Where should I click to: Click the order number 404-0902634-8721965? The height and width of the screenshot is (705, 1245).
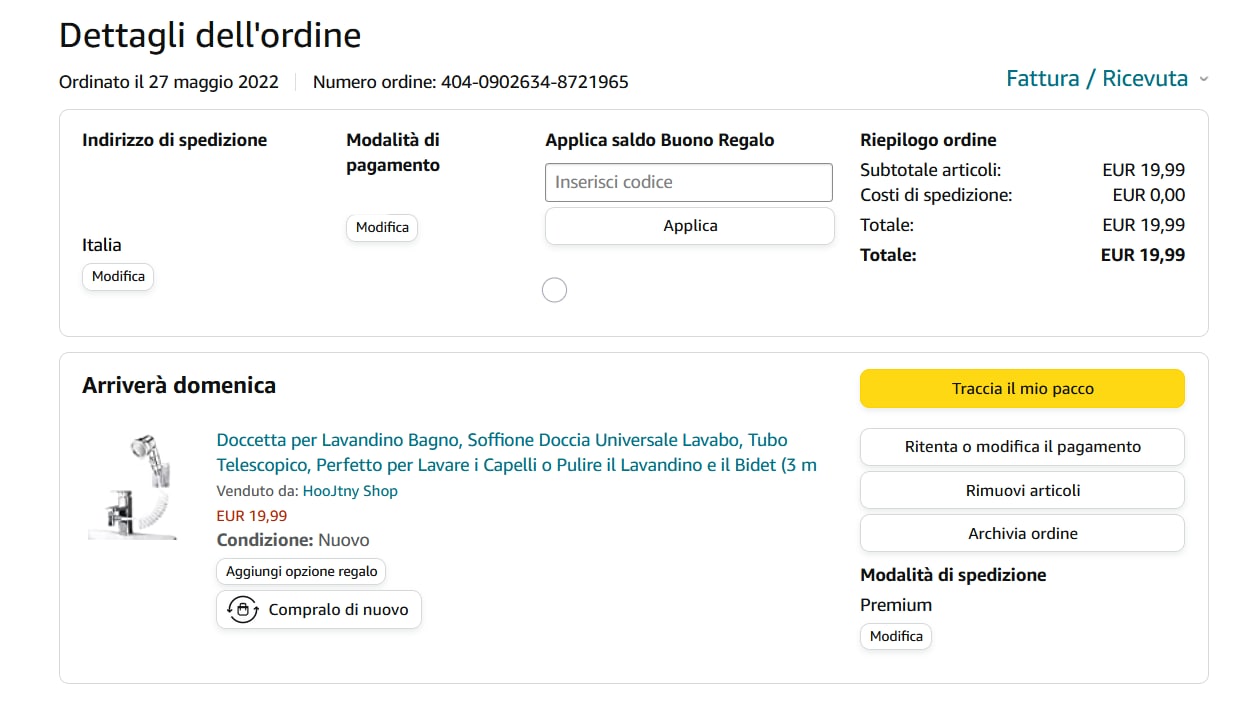coord(534,82)
